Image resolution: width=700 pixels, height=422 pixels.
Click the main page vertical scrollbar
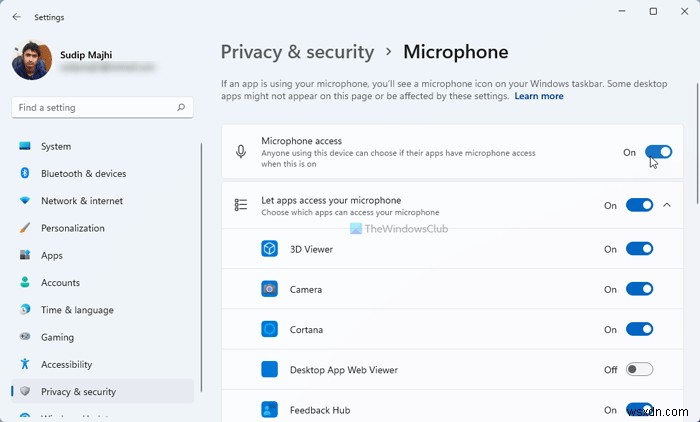click(x=697, y=143)
